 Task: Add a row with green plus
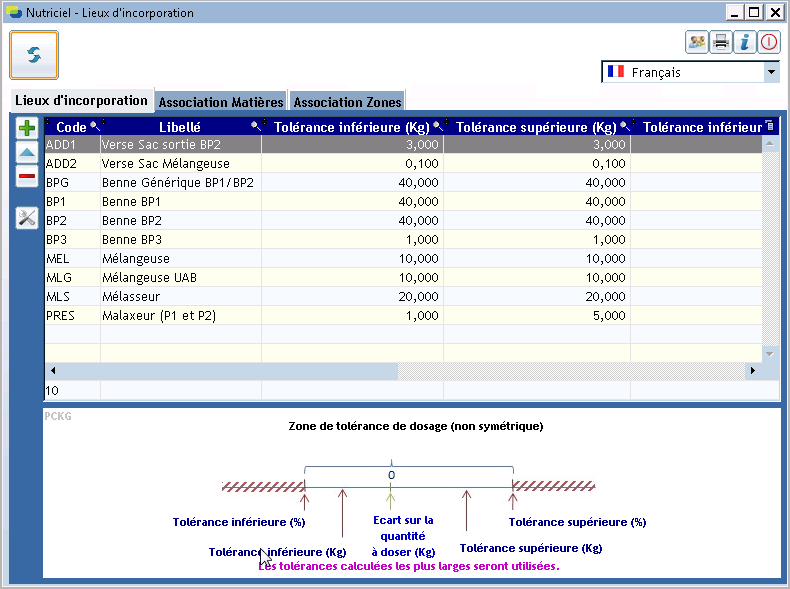27,128
